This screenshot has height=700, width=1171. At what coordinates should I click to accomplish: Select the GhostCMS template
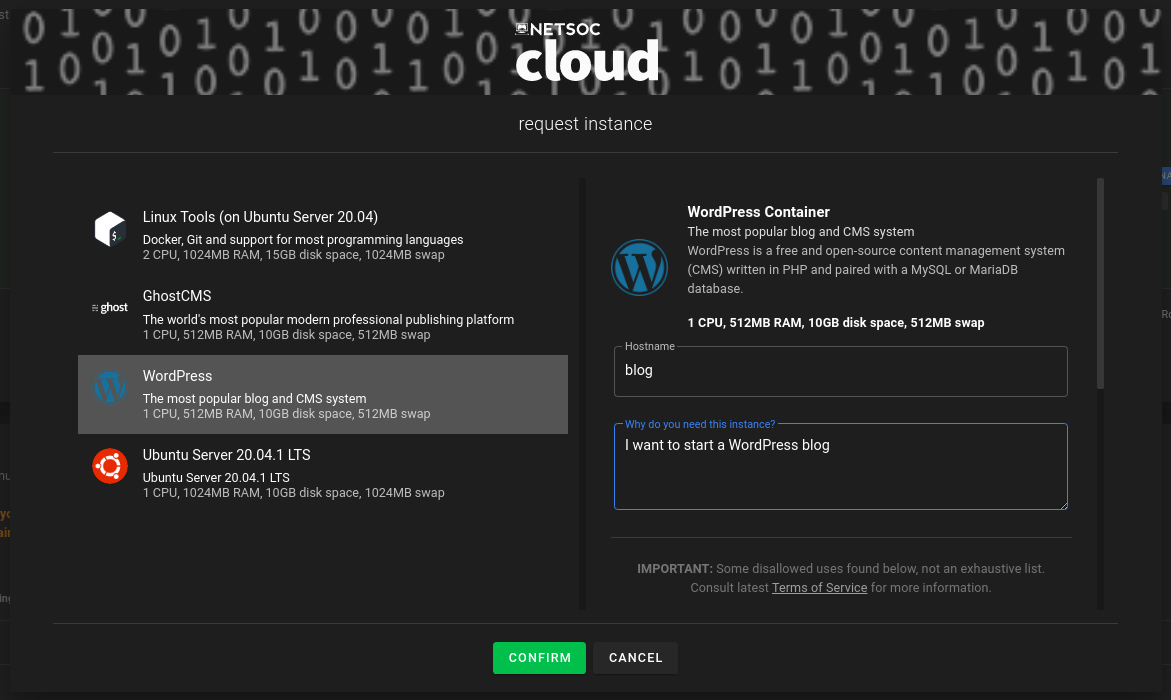[323, 315]
